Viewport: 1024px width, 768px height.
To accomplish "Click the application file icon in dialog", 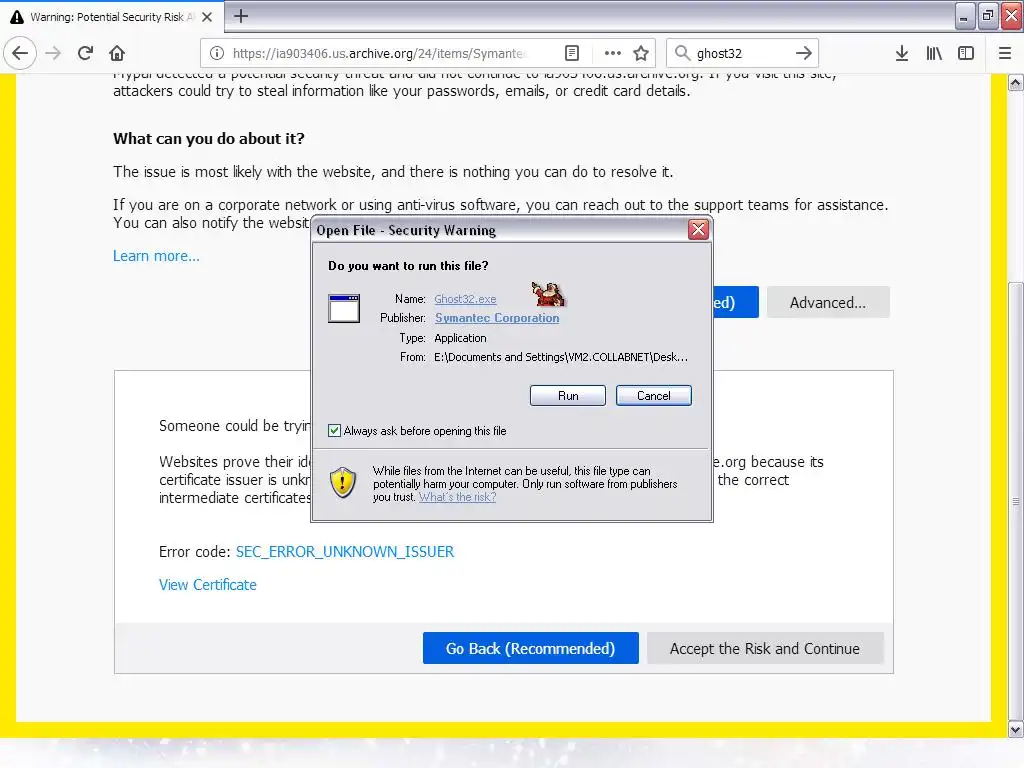I will tap(344, 308).
